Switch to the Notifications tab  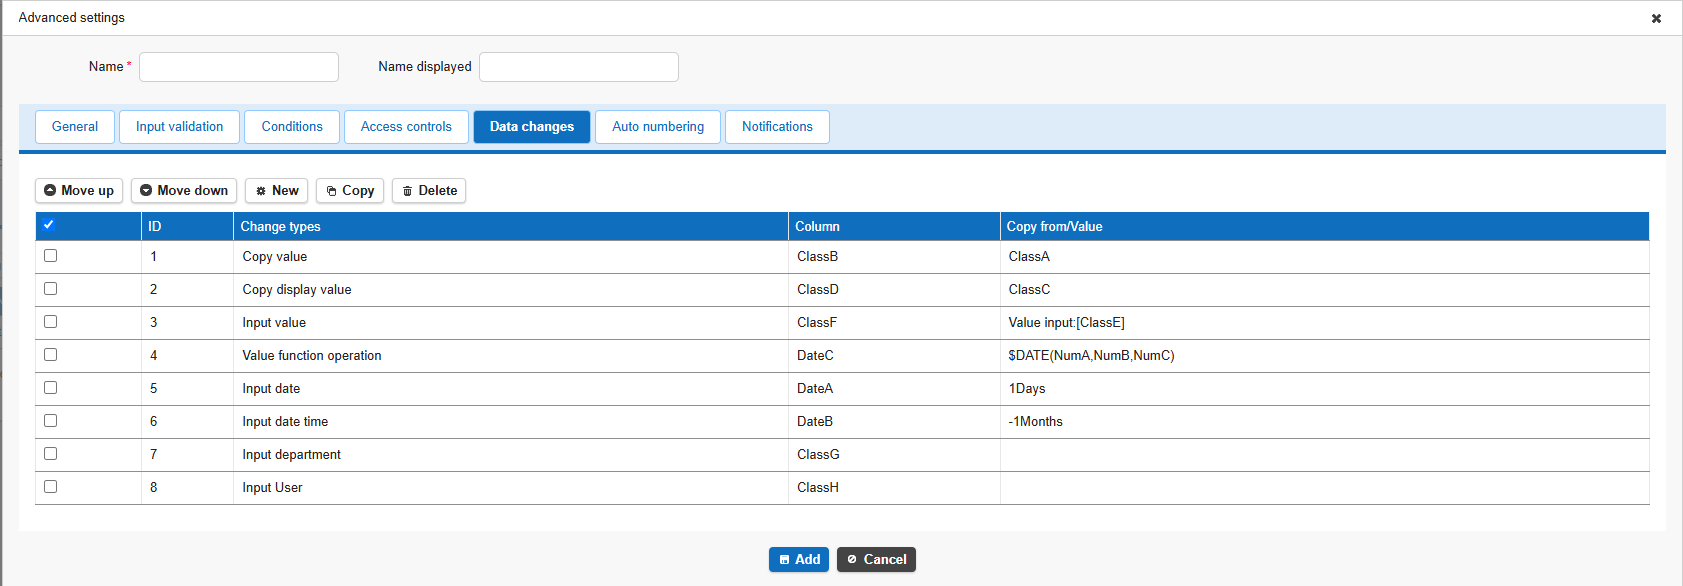tap(777, 127)
